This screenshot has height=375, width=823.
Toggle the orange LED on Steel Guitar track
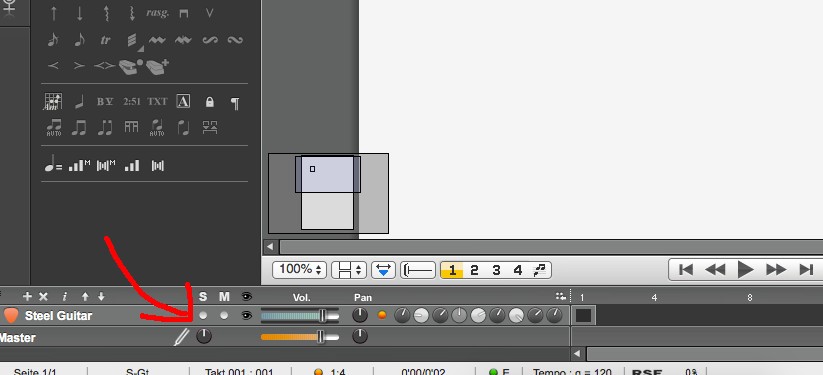tap(382, 315)
